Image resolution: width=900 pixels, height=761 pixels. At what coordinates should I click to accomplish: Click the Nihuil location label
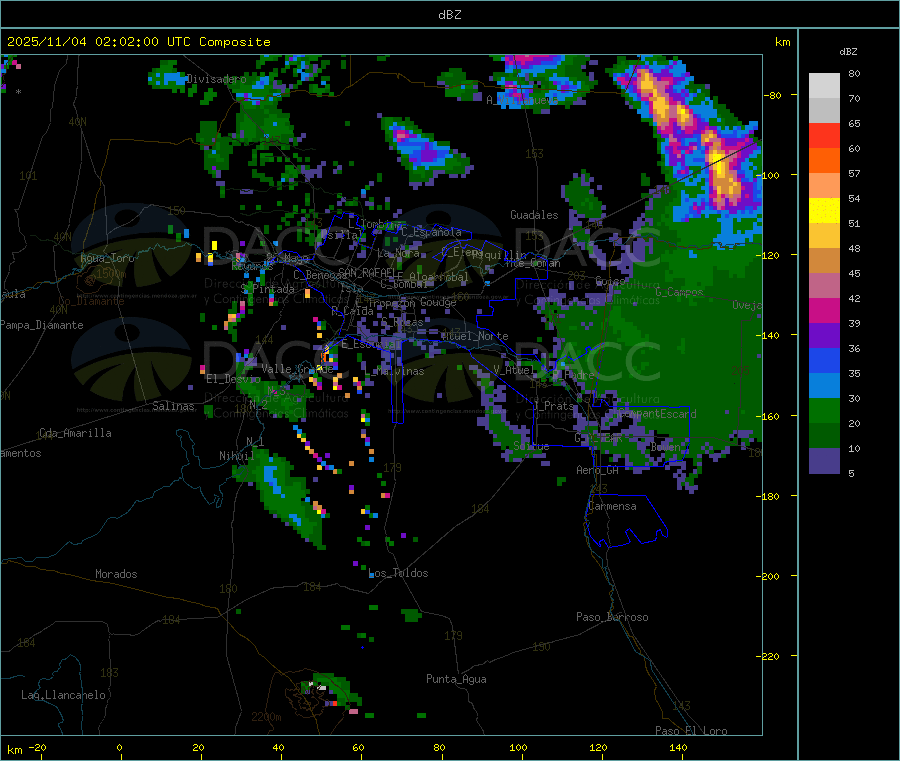click(x=236, y=456)
